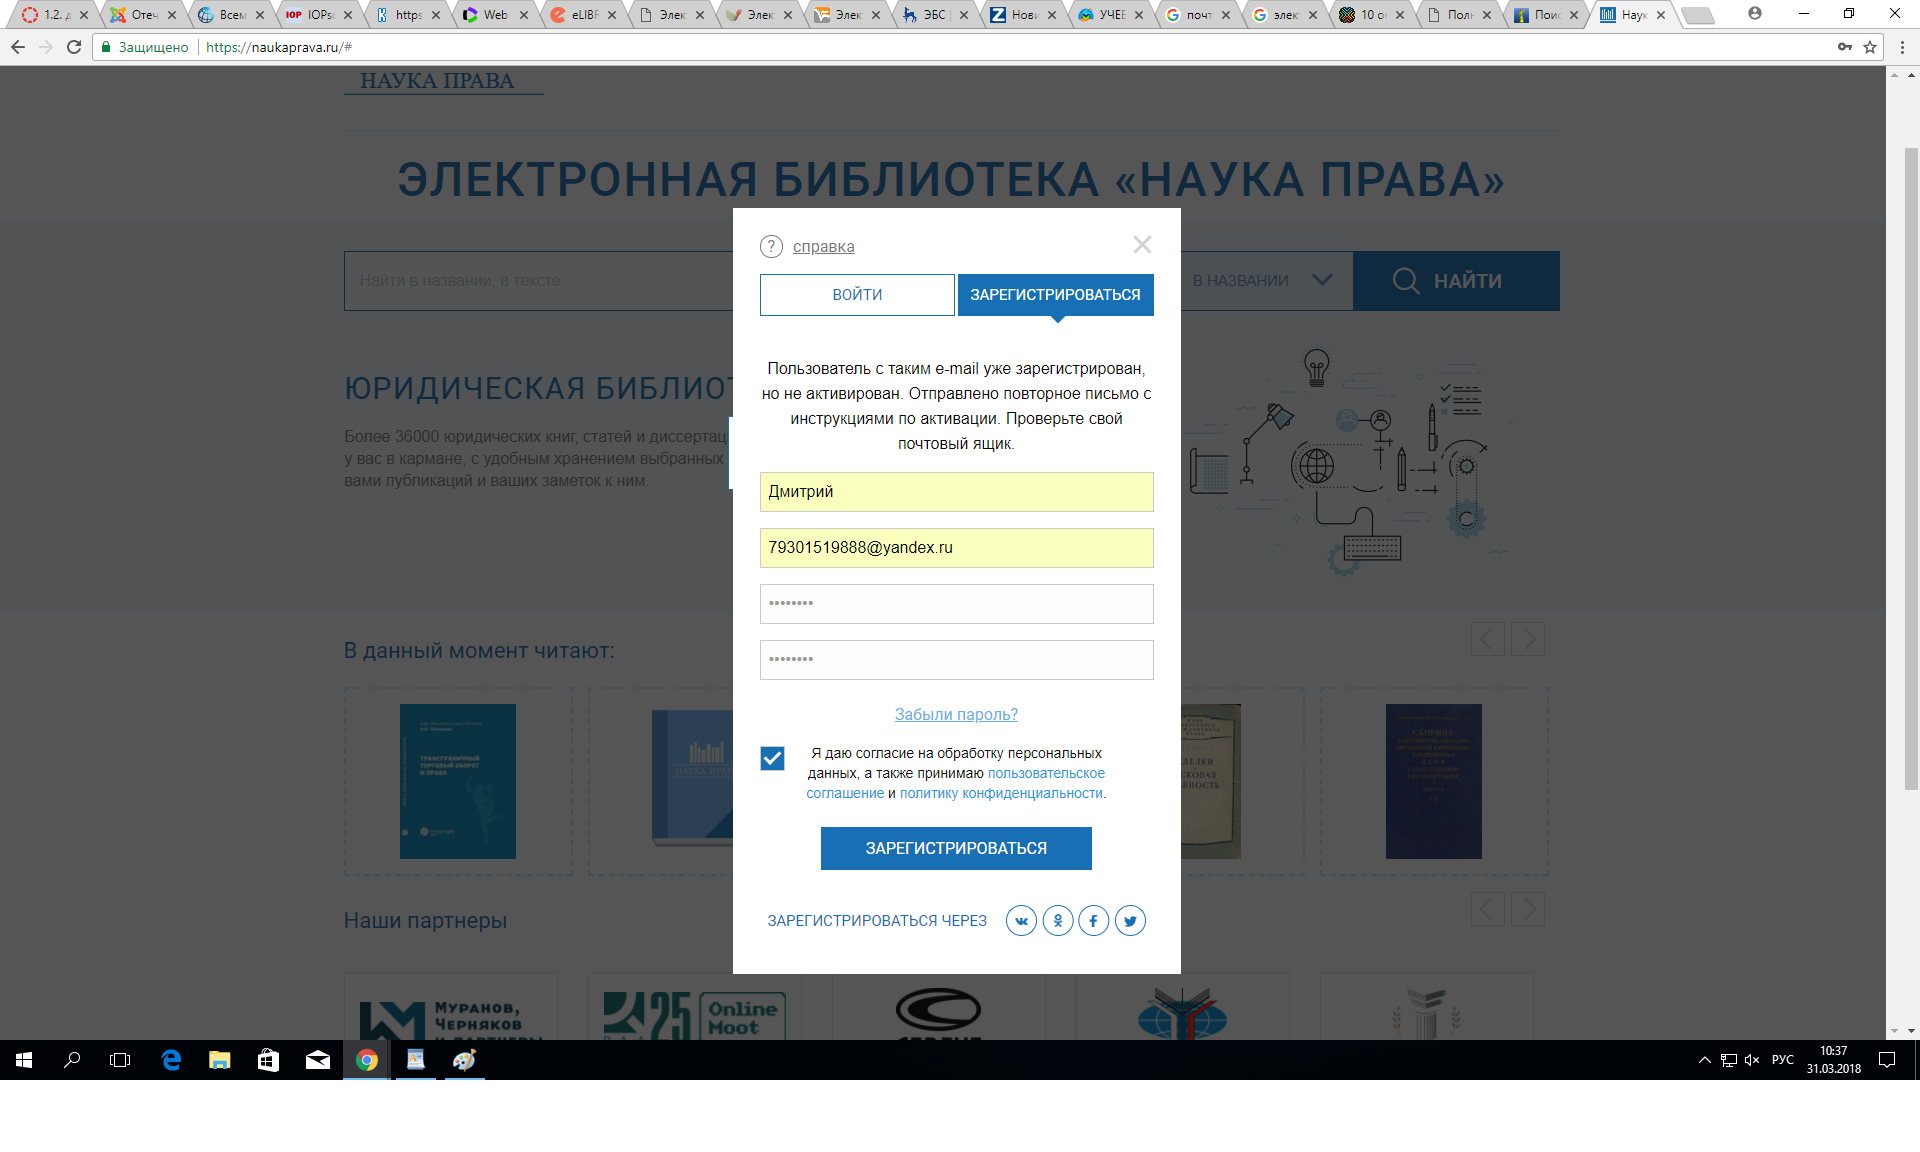Viewport: 1920px width, 1152px height.
Task: Register via the Odnoklassniki icon
Action: (x=1057, y=921)
